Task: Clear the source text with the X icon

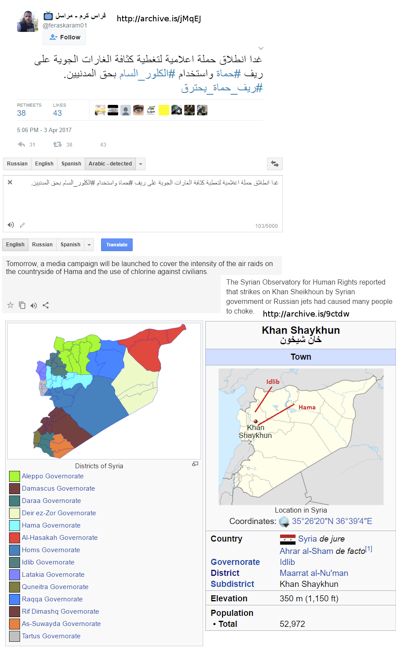Action: (10, 182)
